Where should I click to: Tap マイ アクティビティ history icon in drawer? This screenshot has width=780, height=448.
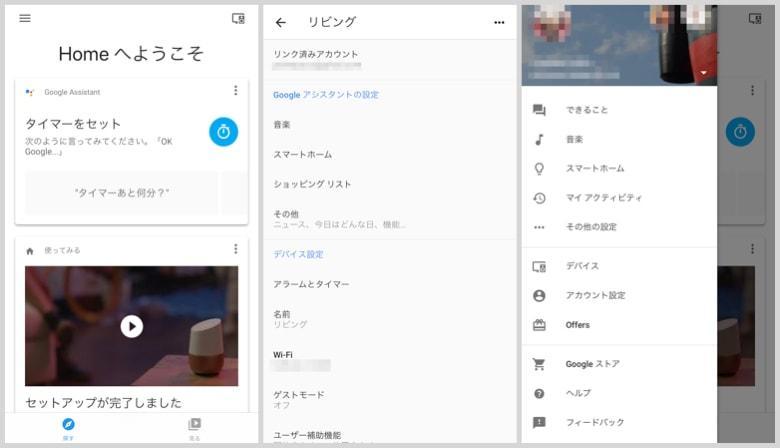[x=539, y=198]
